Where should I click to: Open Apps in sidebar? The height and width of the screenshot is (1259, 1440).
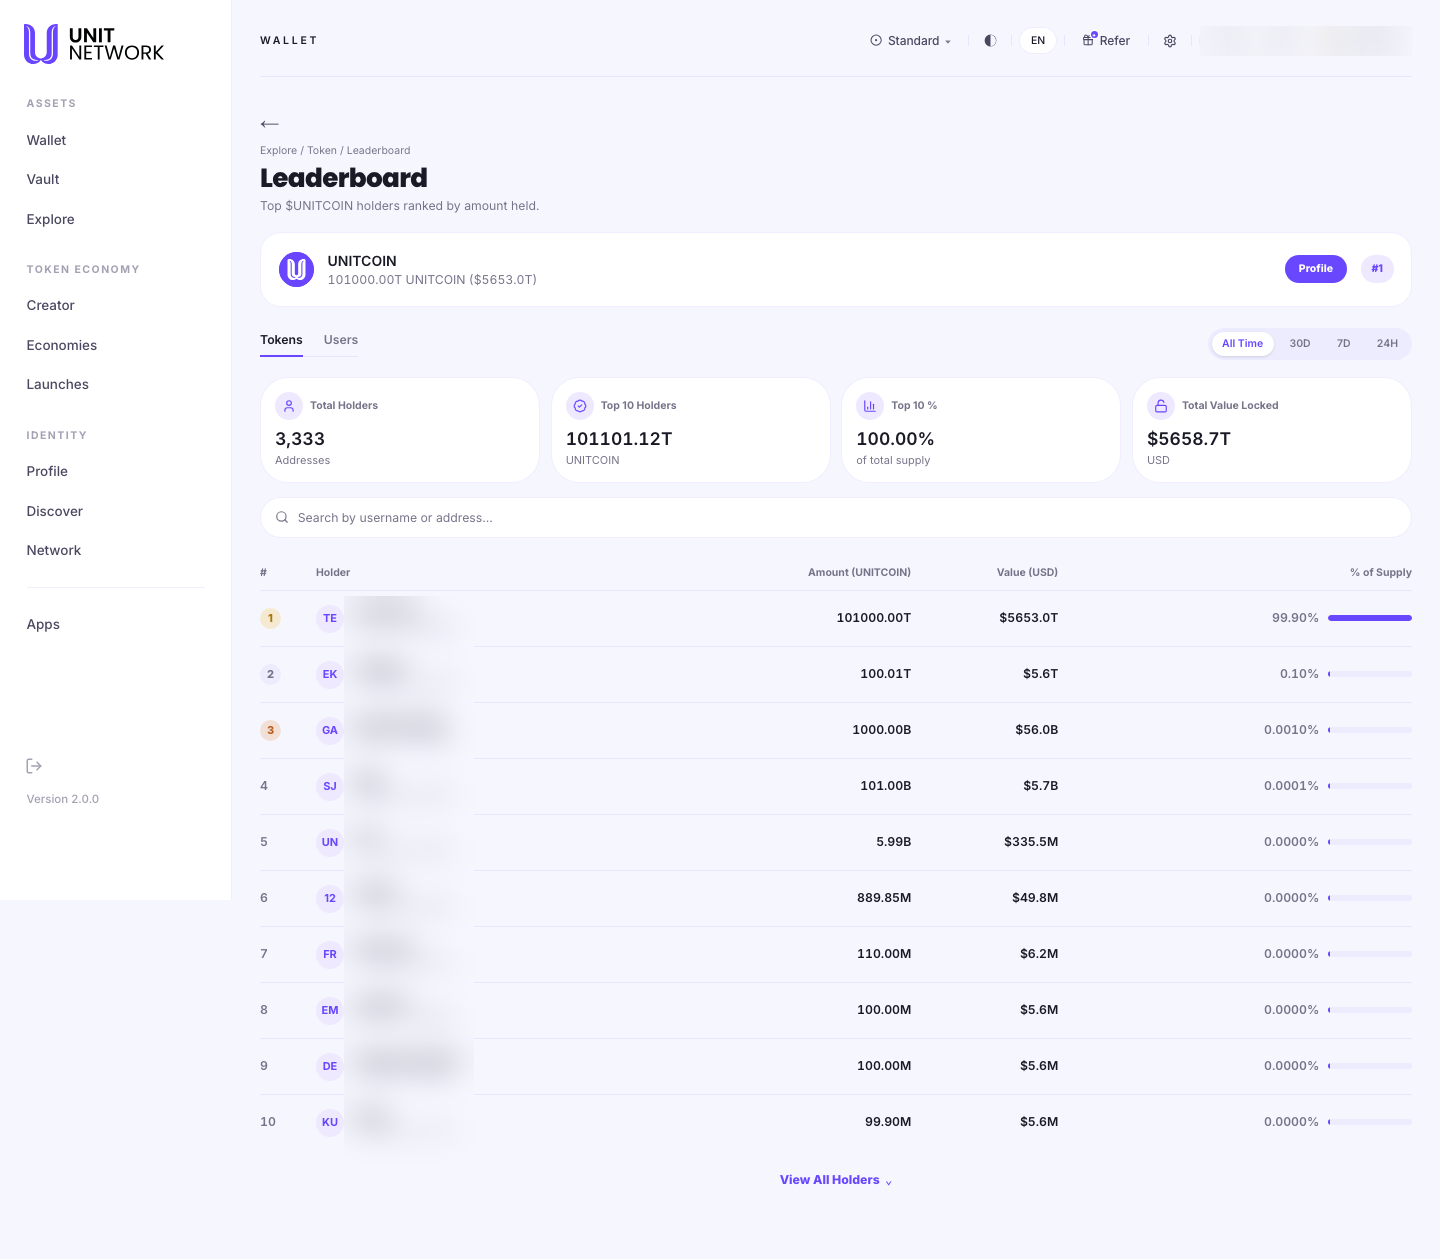tap(43, 625)
